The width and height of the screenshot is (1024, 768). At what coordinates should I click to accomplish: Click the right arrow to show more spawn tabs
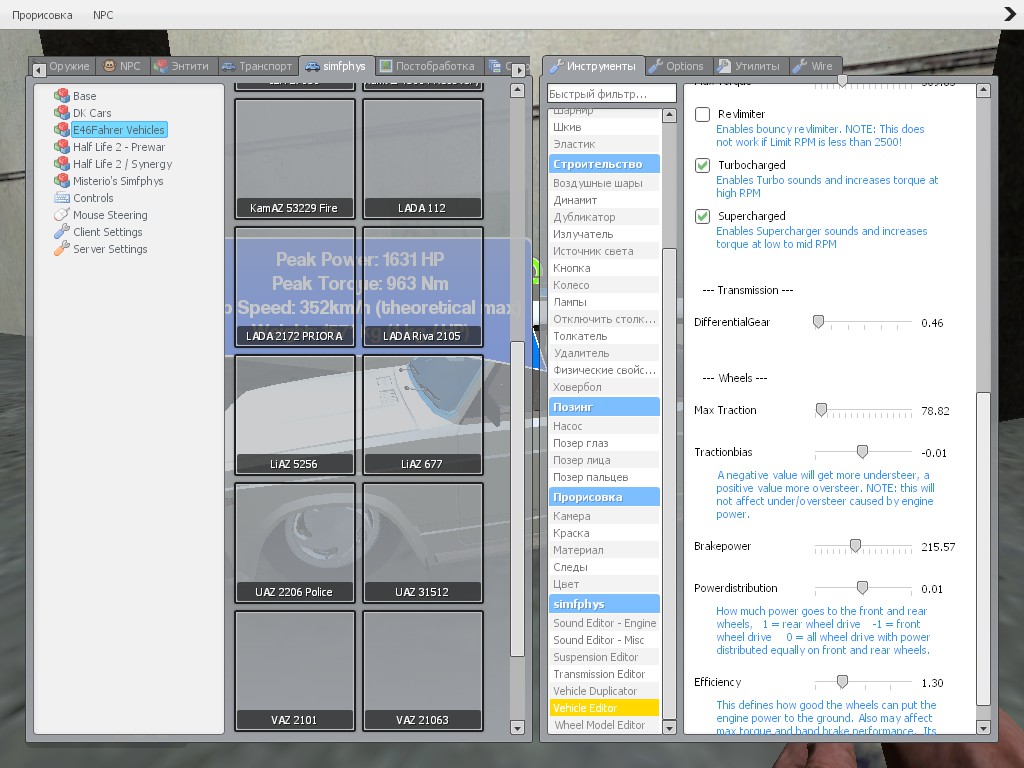pos(519,69)
